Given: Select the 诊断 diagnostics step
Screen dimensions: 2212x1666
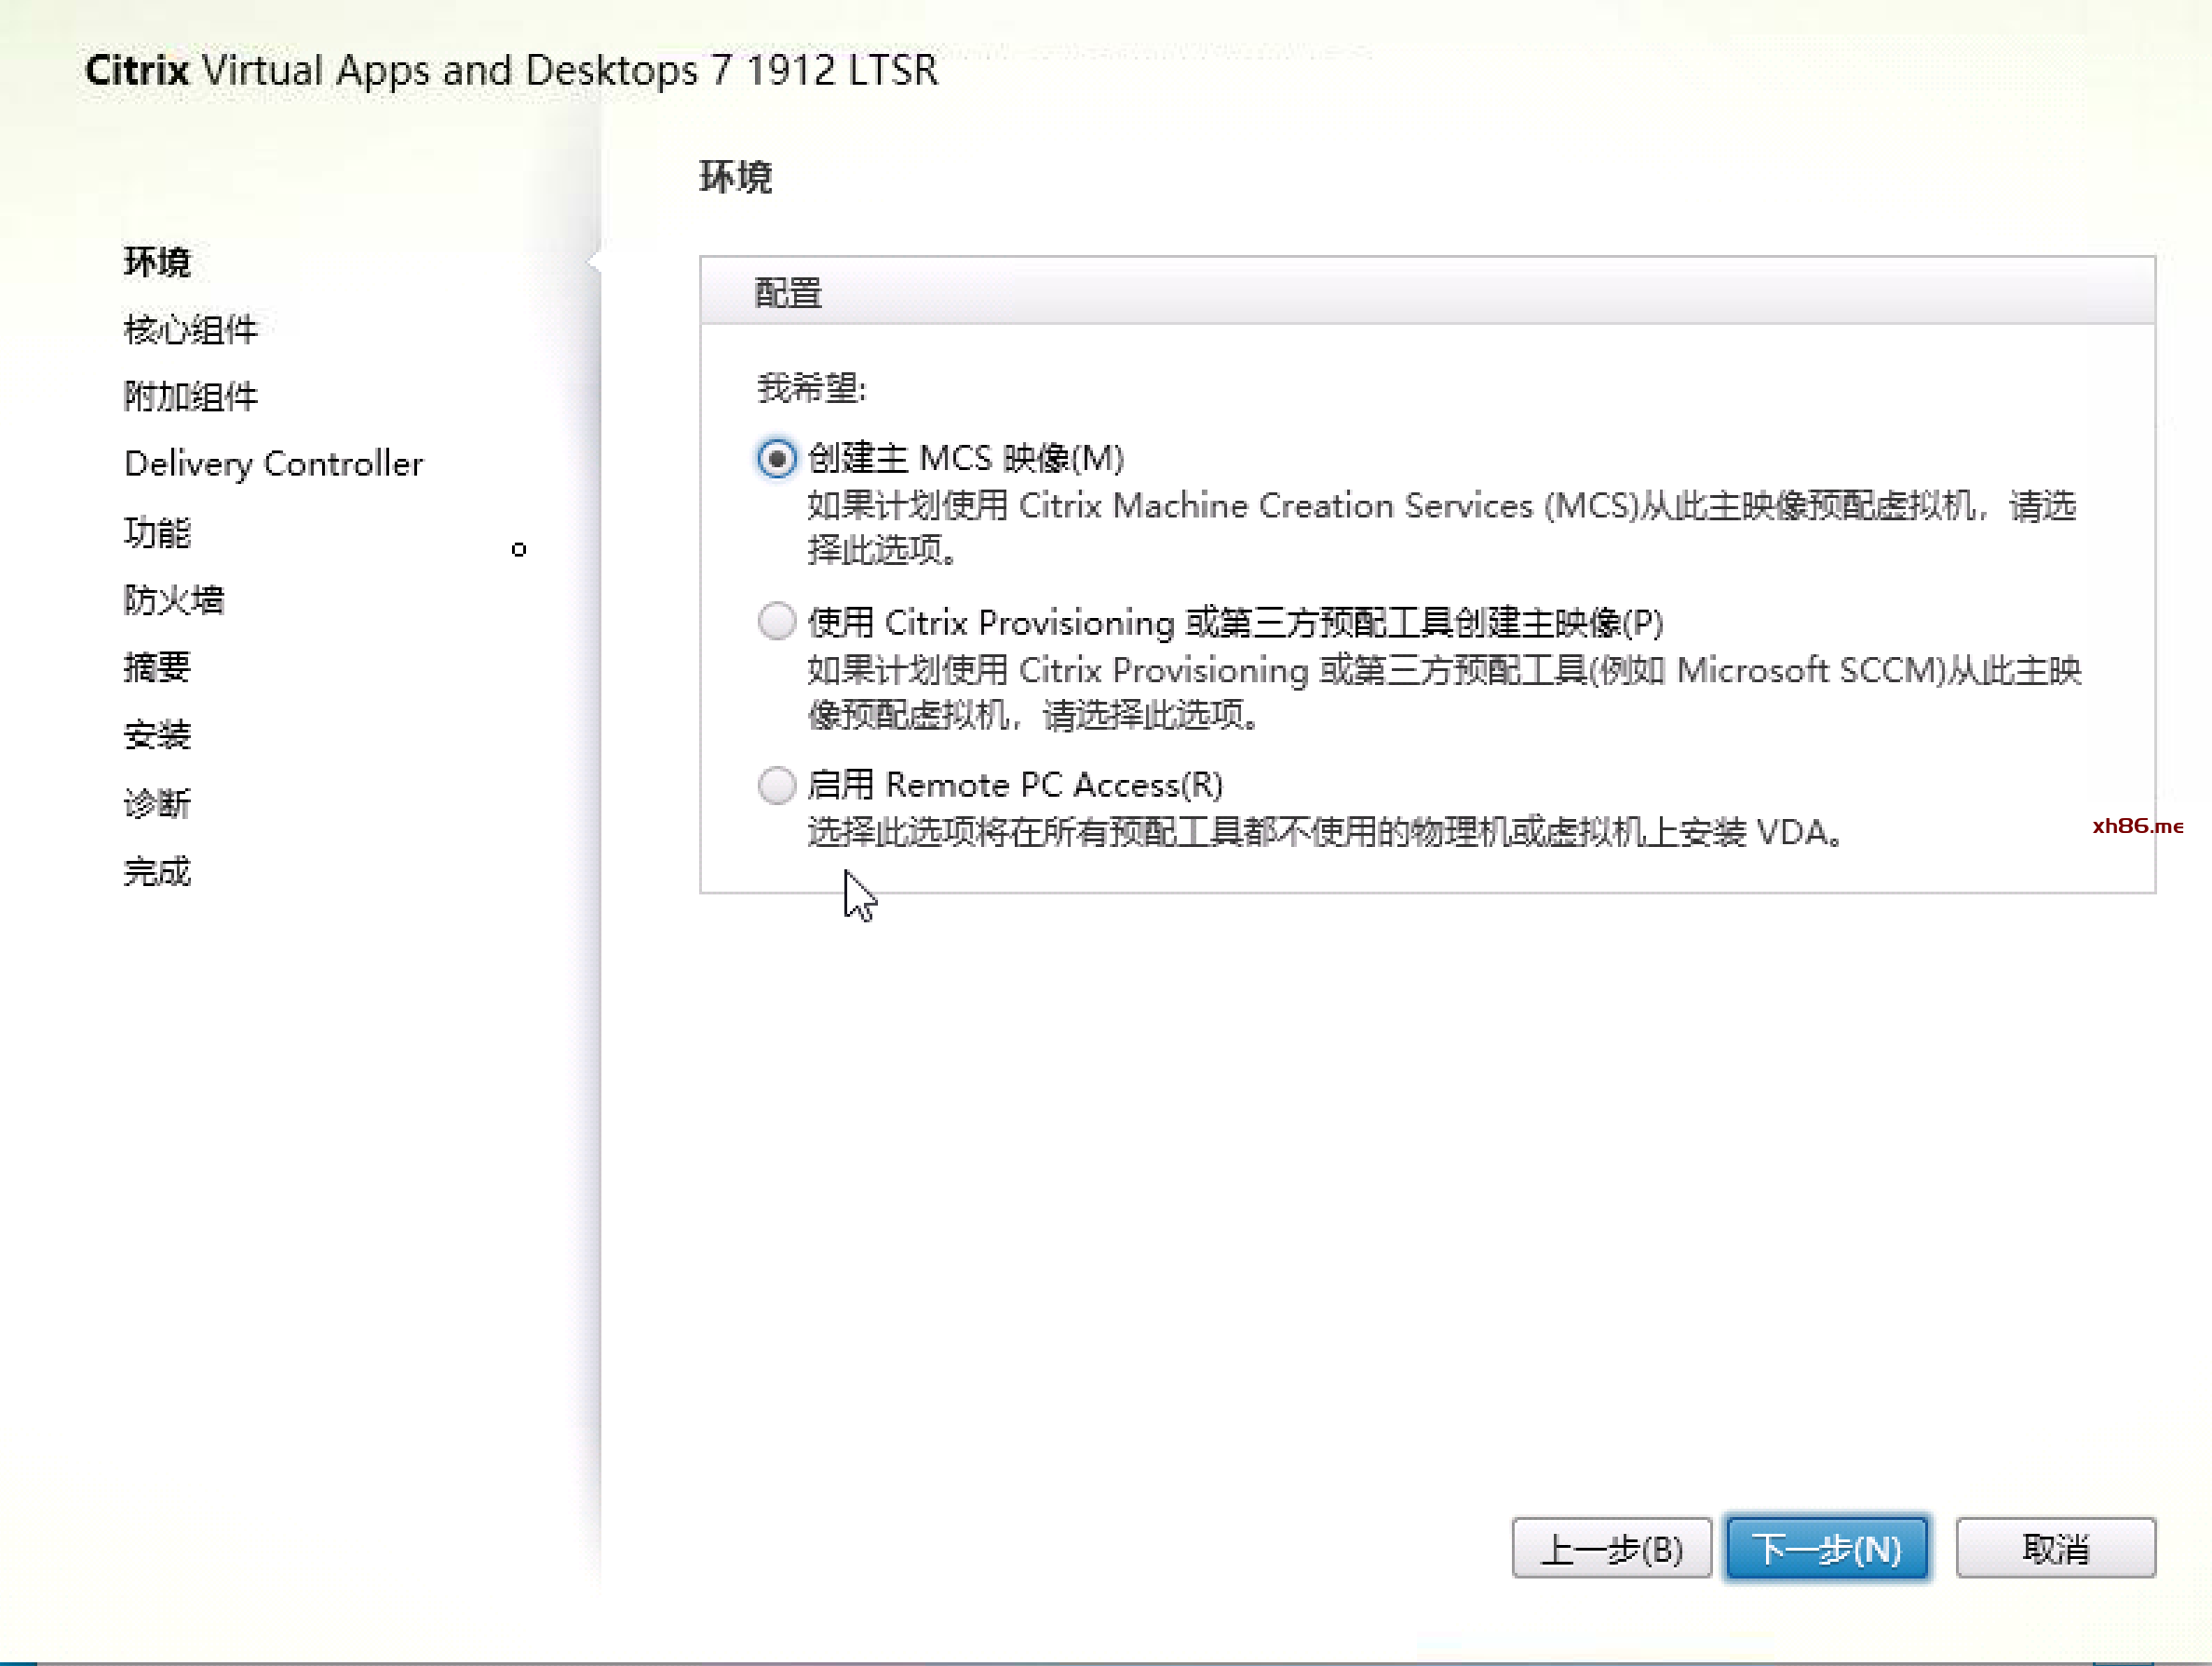Looking at the screenshot, I should pyautogui.click(x=157, y=803).
